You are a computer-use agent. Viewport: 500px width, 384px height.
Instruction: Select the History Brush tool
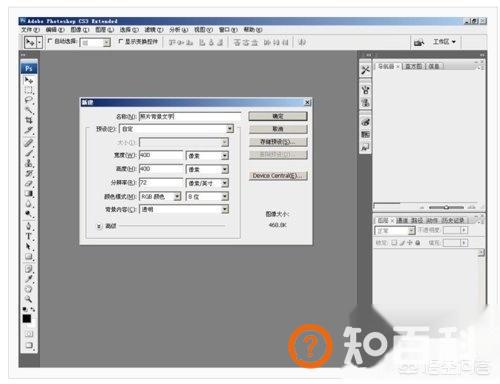29,173
